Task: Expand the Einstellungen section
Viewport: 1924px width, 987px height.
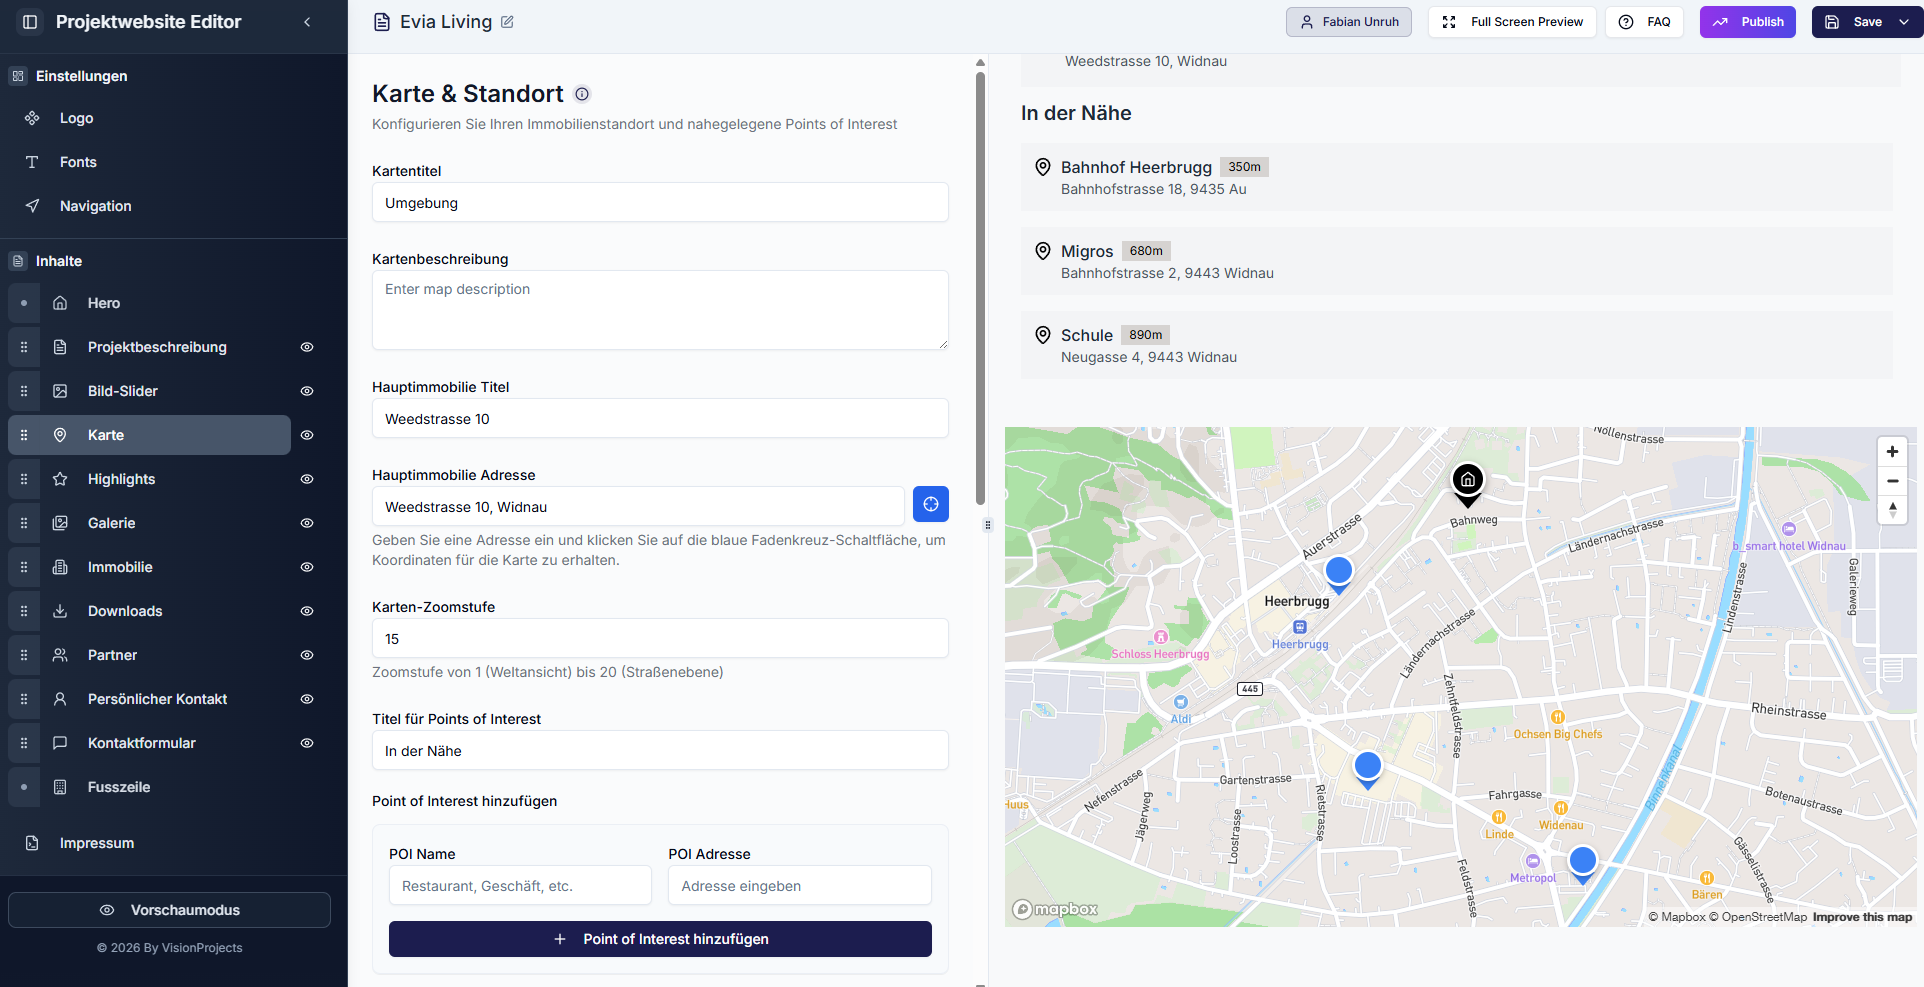Action: coord(81,76)
